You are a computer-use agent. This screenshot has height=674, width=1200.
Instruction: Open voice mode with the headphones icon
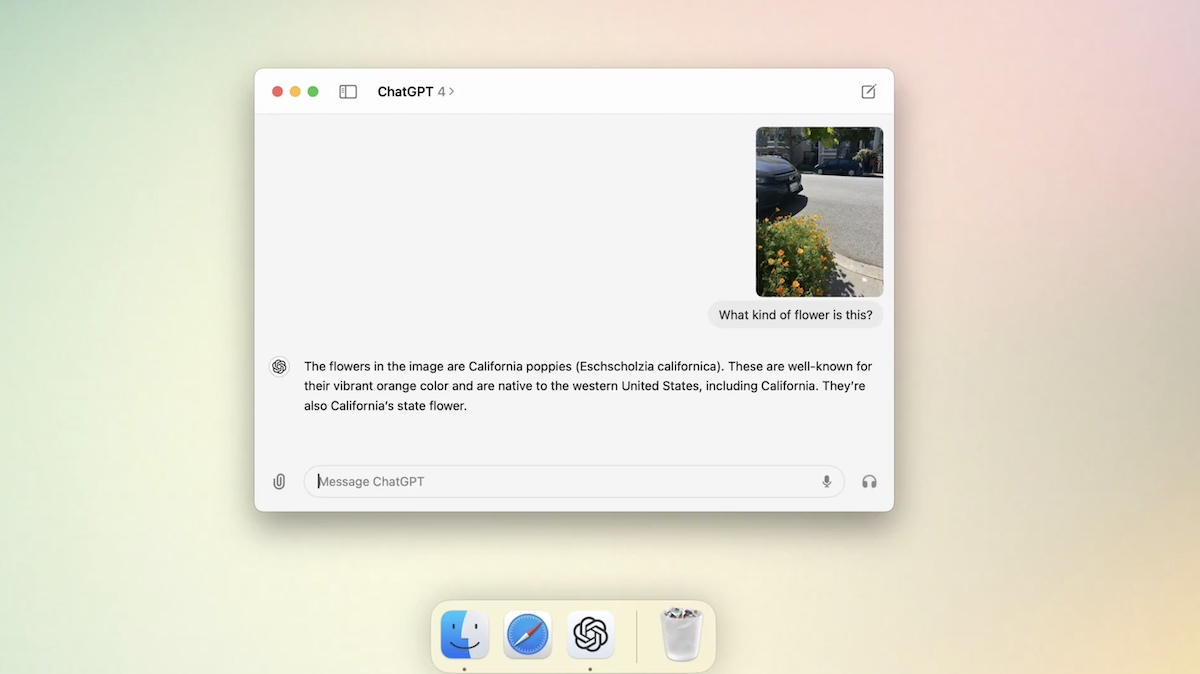click(x=869, y=482)
